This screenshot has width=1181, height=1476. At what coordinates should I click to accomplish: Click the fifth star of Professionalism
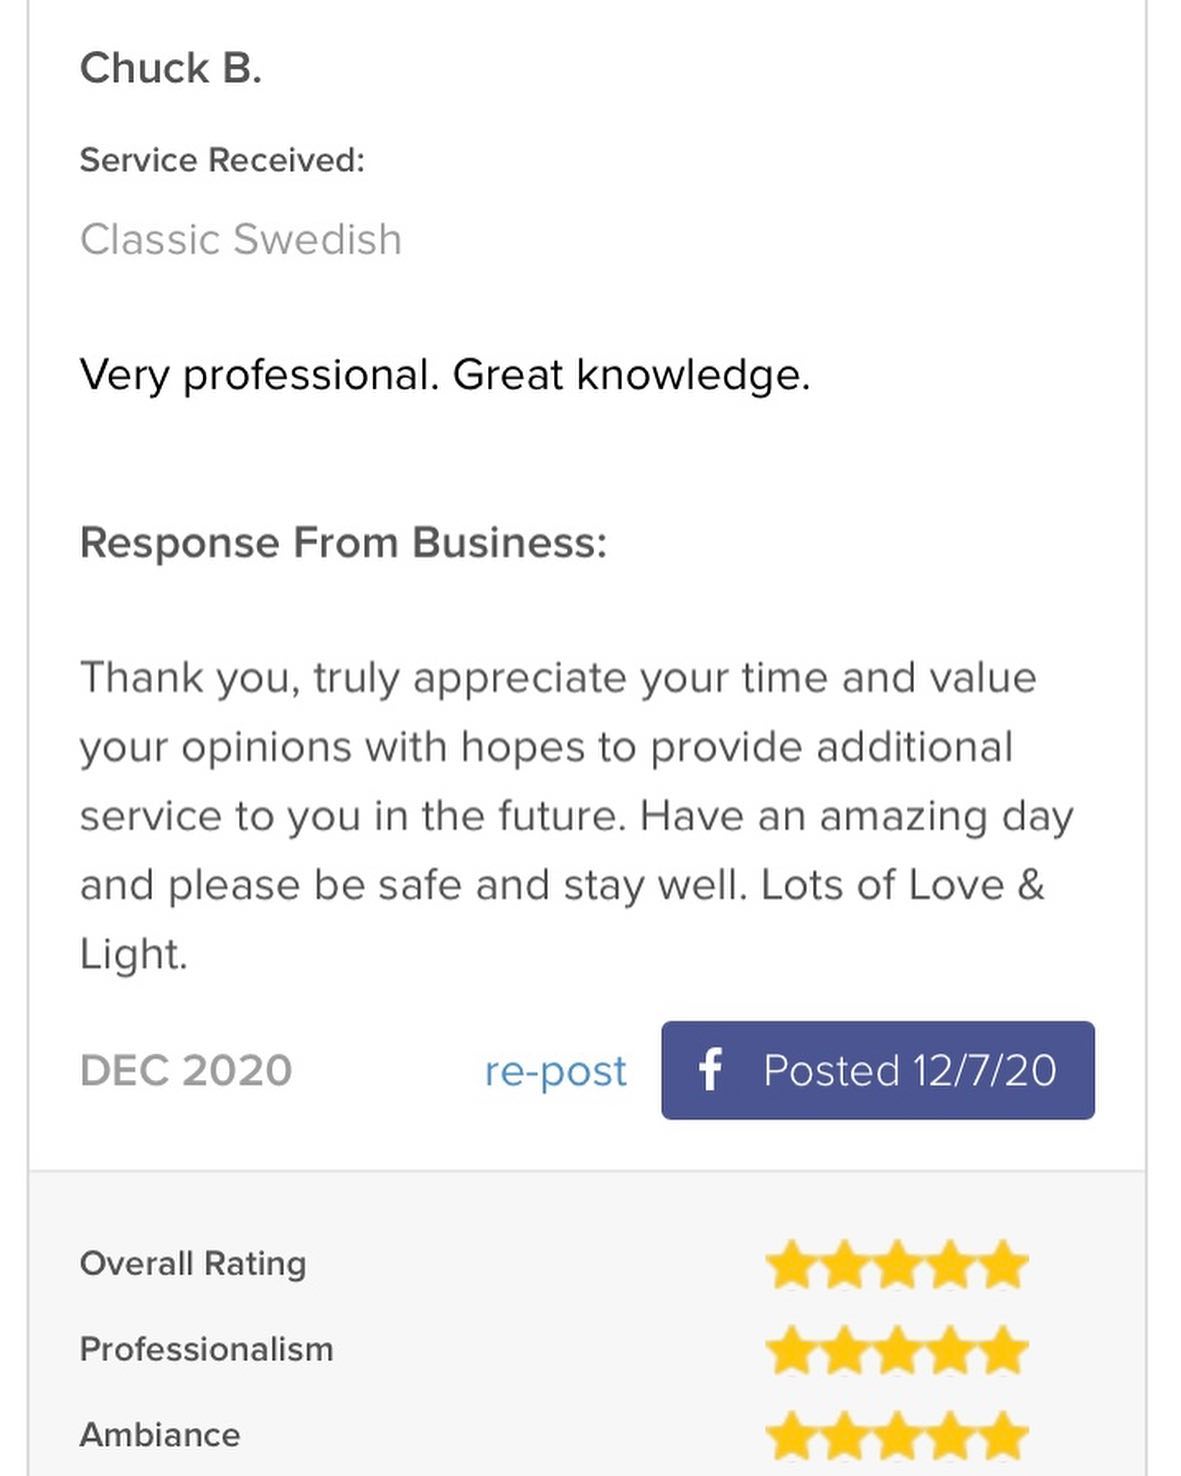[1004, 1350]
